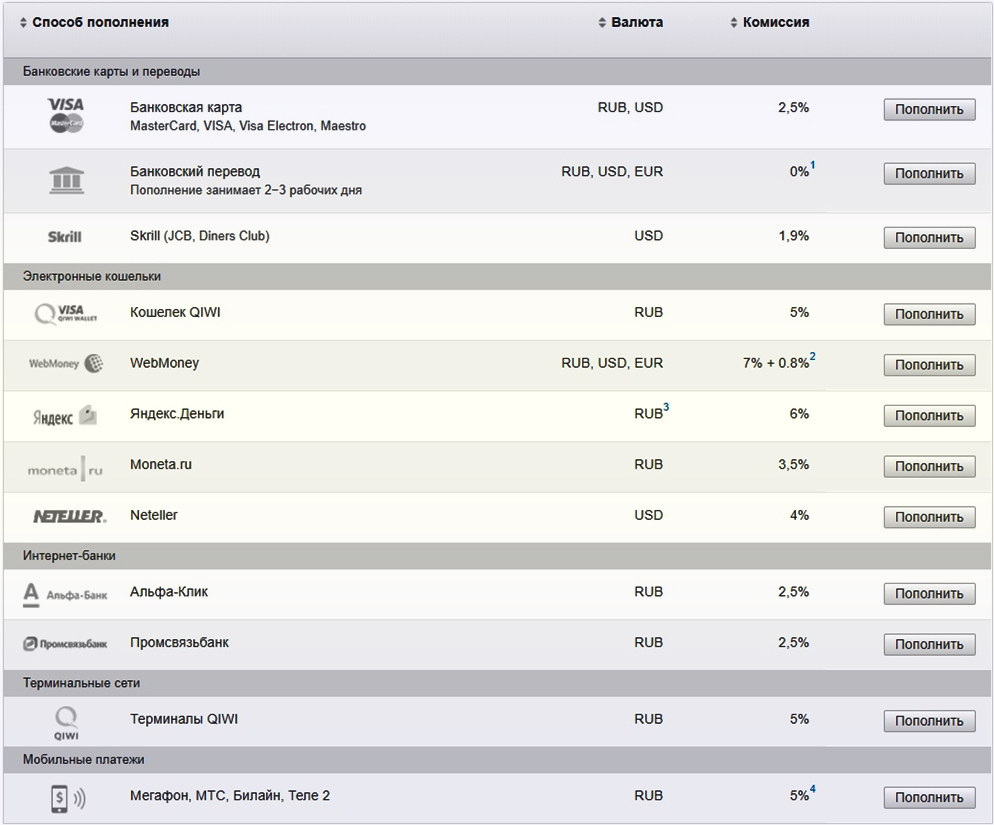Select the Промсвязьбанк logo

coord(65,644)
